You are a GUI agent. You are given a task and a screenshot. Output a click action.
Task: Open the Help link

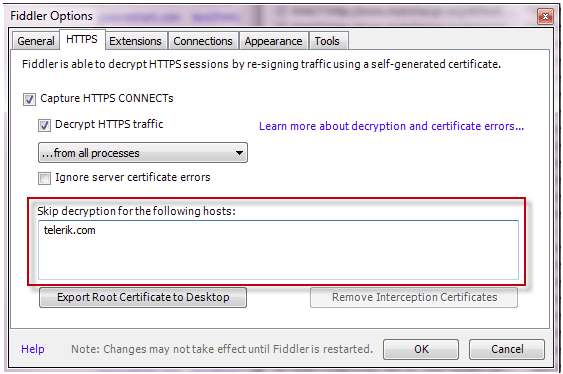pos(33,349)
